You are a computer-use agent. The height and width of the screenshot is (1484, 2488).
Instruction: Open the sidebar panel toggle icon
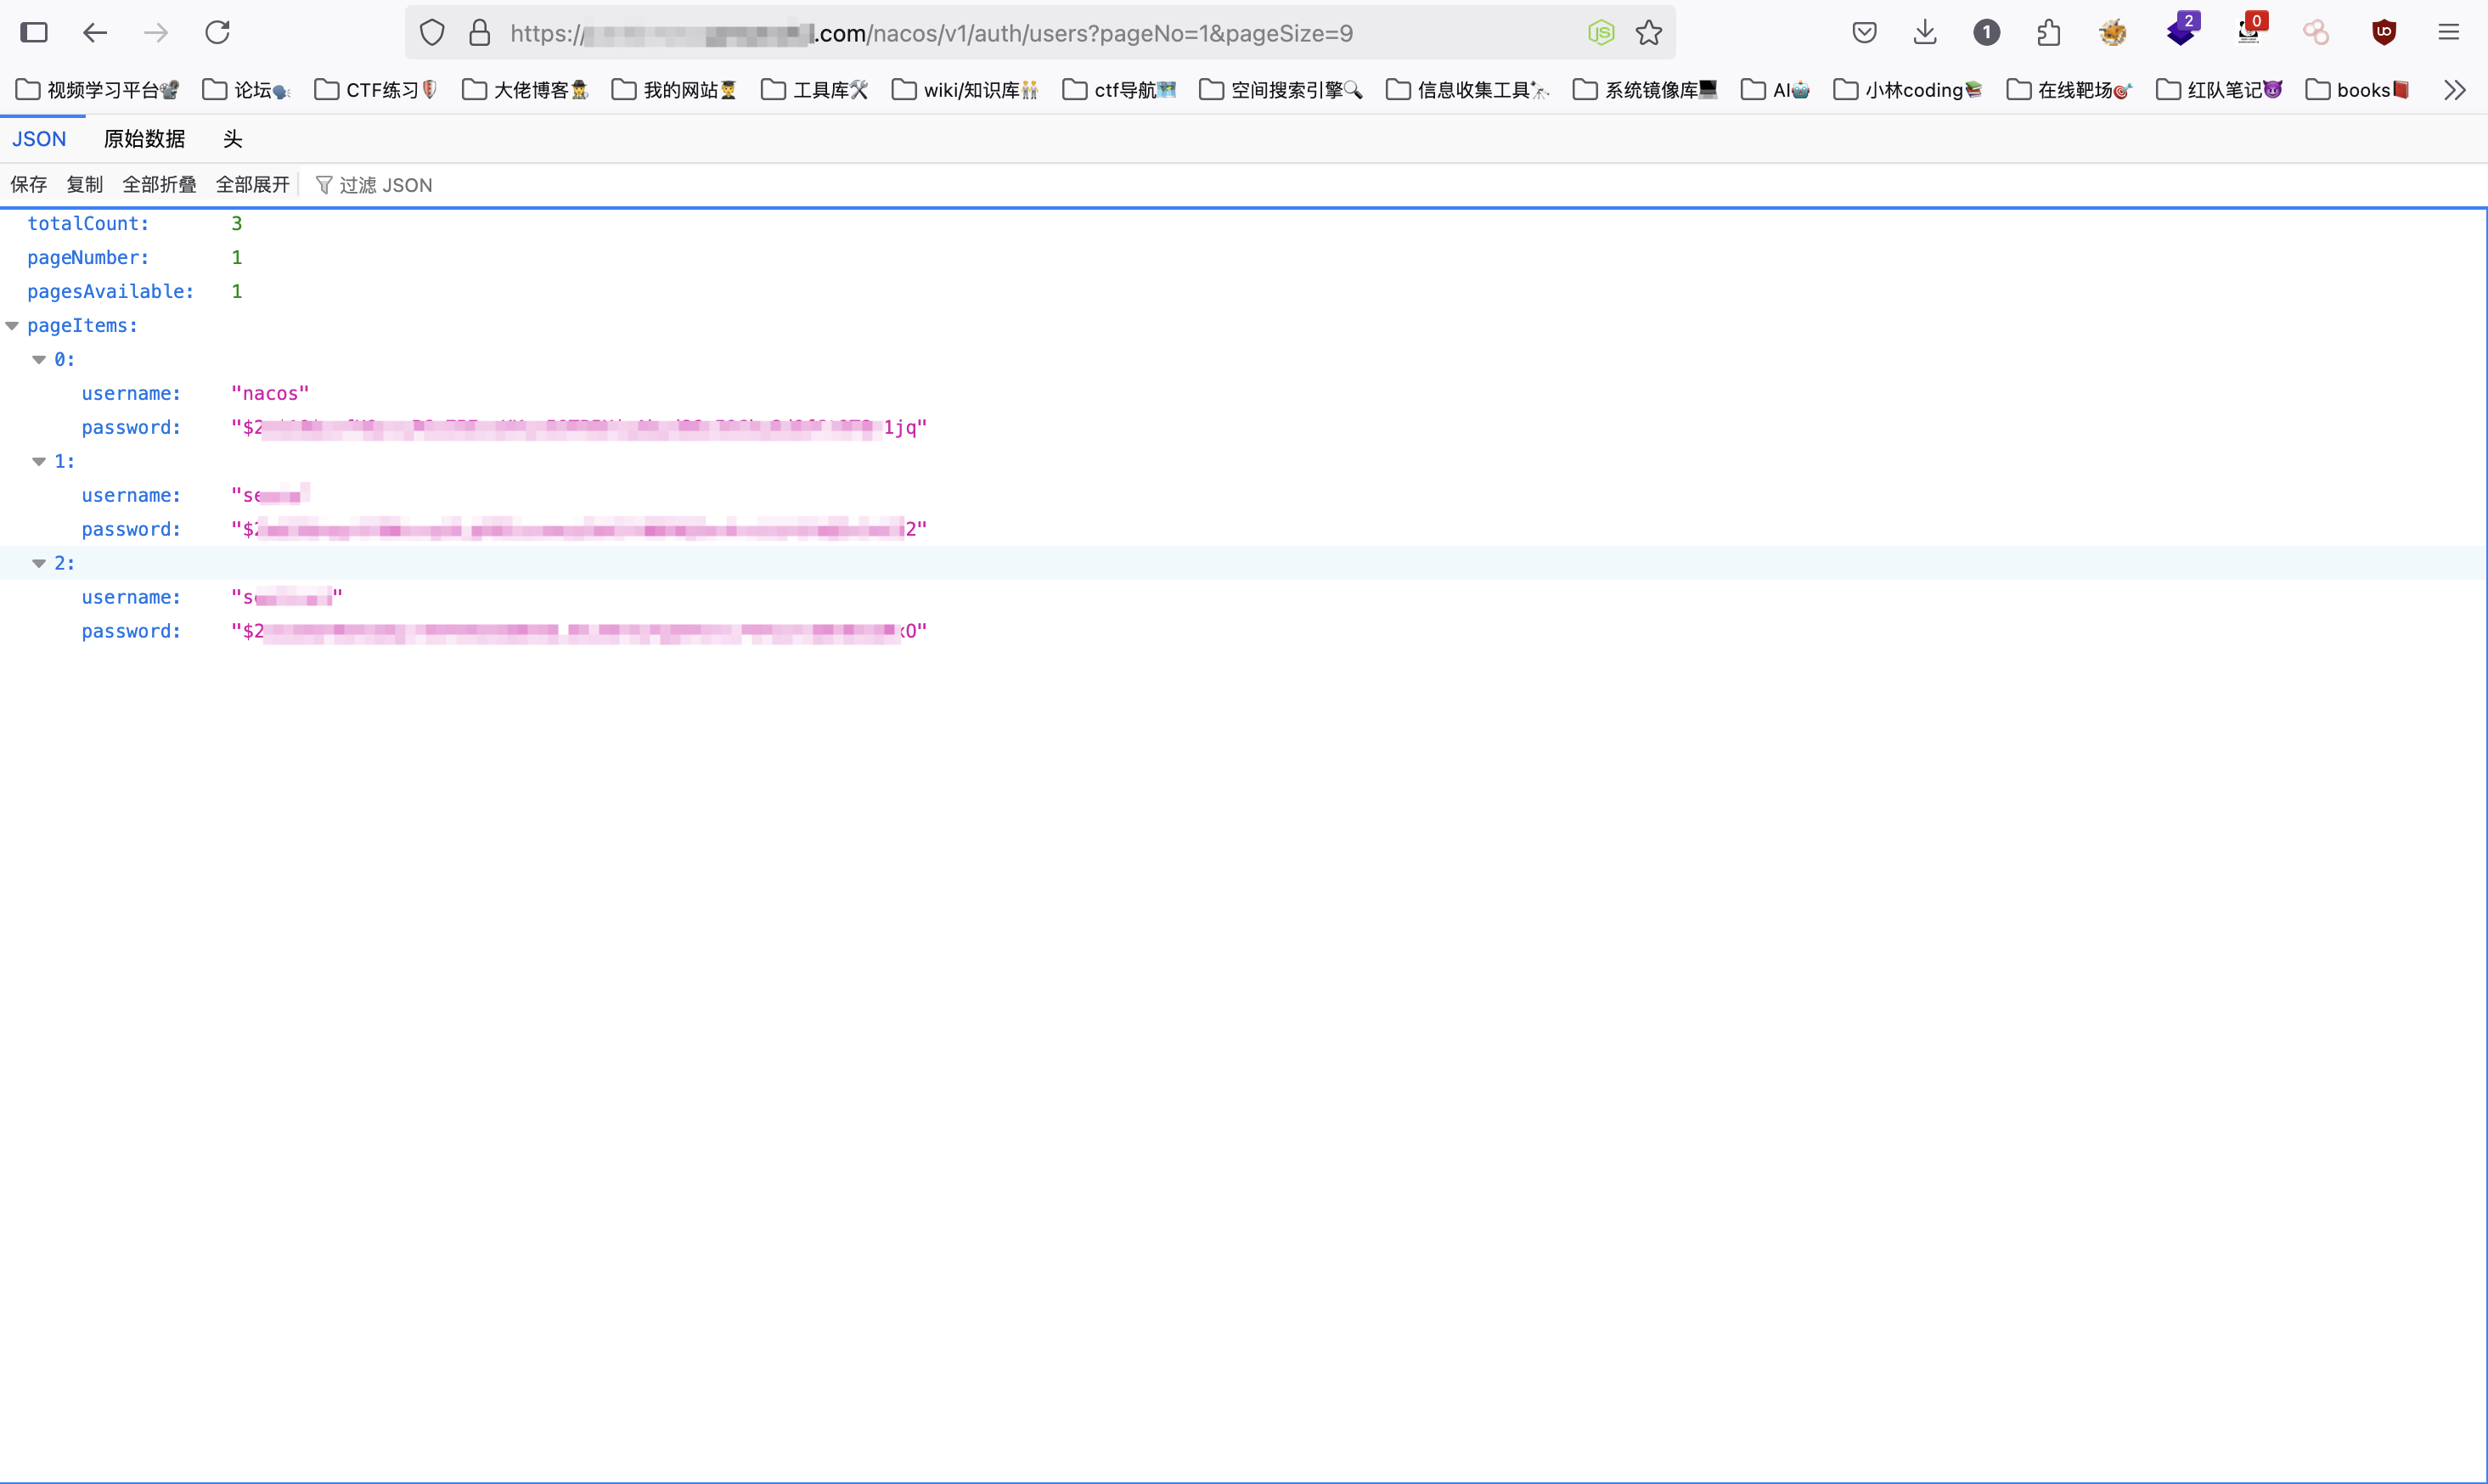[34, 33]
